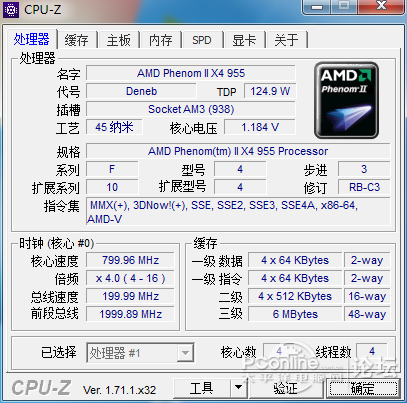Image resolution: width=407 pixels, height=403 pixels.
Task: Minimize the CPU-Z window
Action: (317, 6)
